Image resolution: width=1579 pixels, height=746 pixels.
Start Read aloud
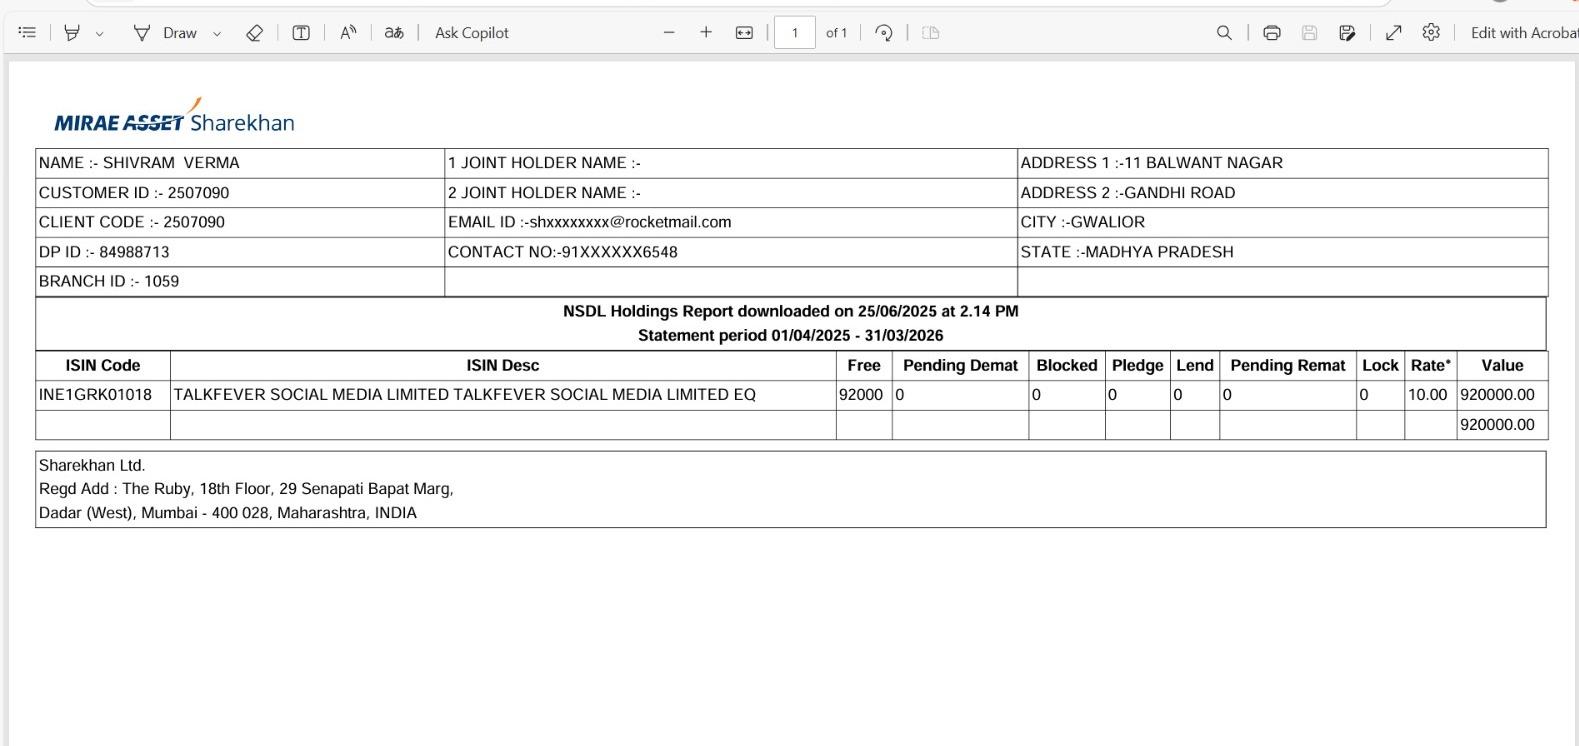tap(348, 33)
